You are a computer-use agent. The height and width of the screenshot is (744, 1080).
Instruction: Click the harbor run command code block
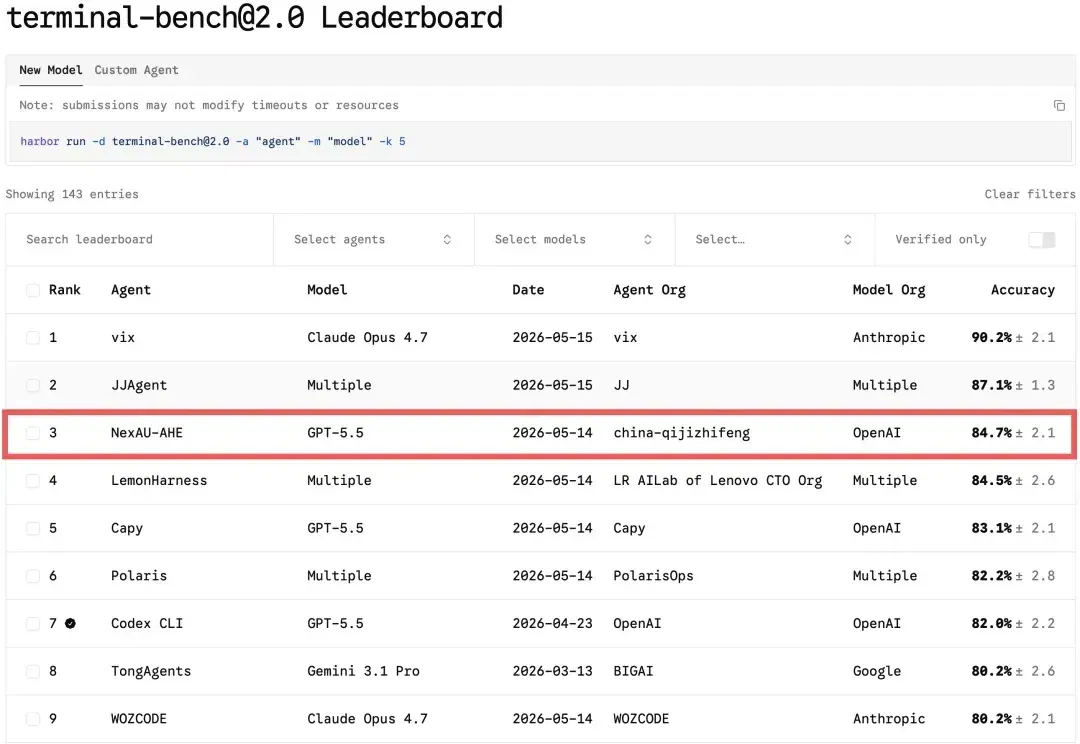(540, 141)
